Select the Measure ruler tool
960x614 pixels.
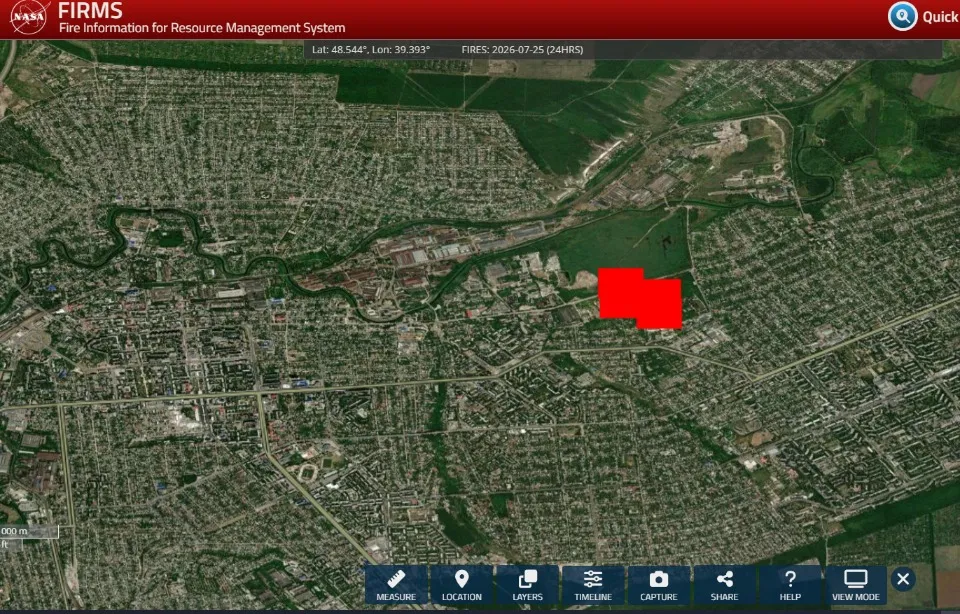[396, 585]
